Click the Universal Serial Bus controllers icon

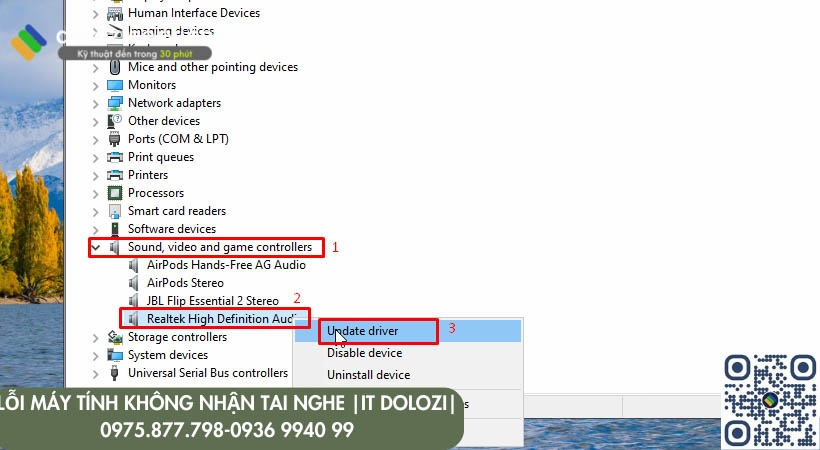click(x=115, y=373)
